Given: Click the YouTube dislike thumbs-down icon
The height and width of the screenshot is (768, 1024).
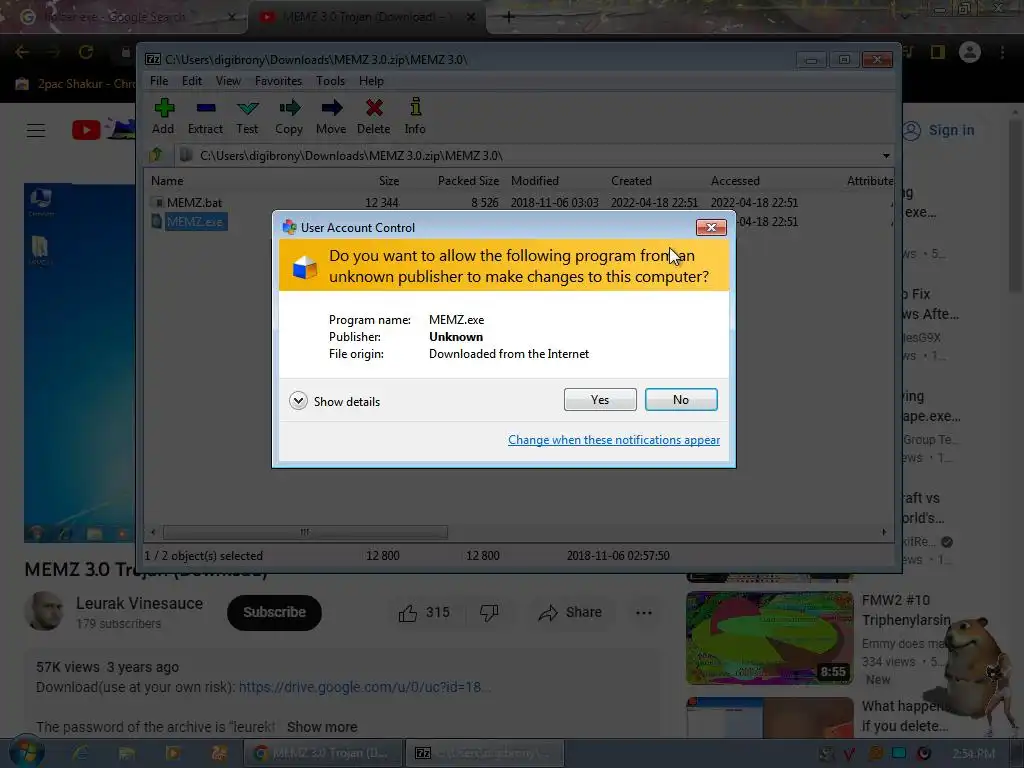Looking at the screenshot, I should click(488, 613).
